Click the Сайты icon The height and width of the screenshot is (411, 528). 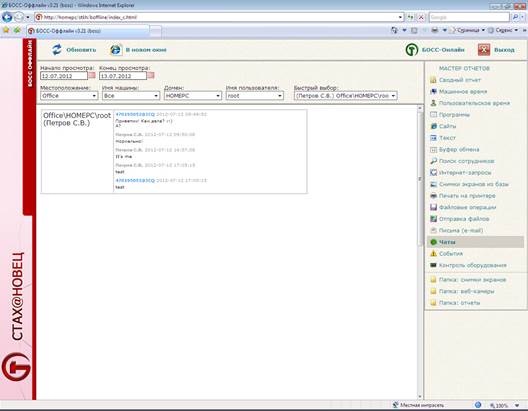pyautogui.click(x=433, y=126)
